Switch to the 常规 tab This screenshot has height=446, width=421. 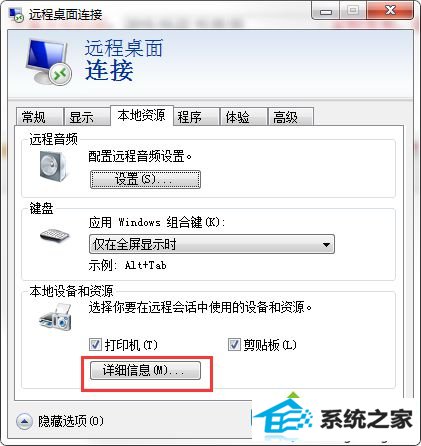[40, 117]
